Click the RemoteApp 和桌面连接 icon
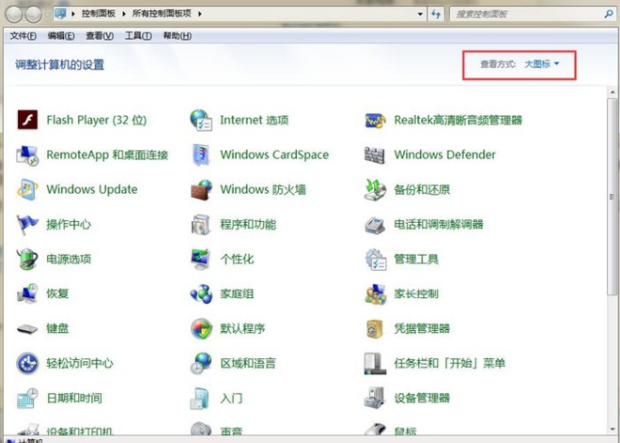 pyautogui.click(x=27, y=155)
